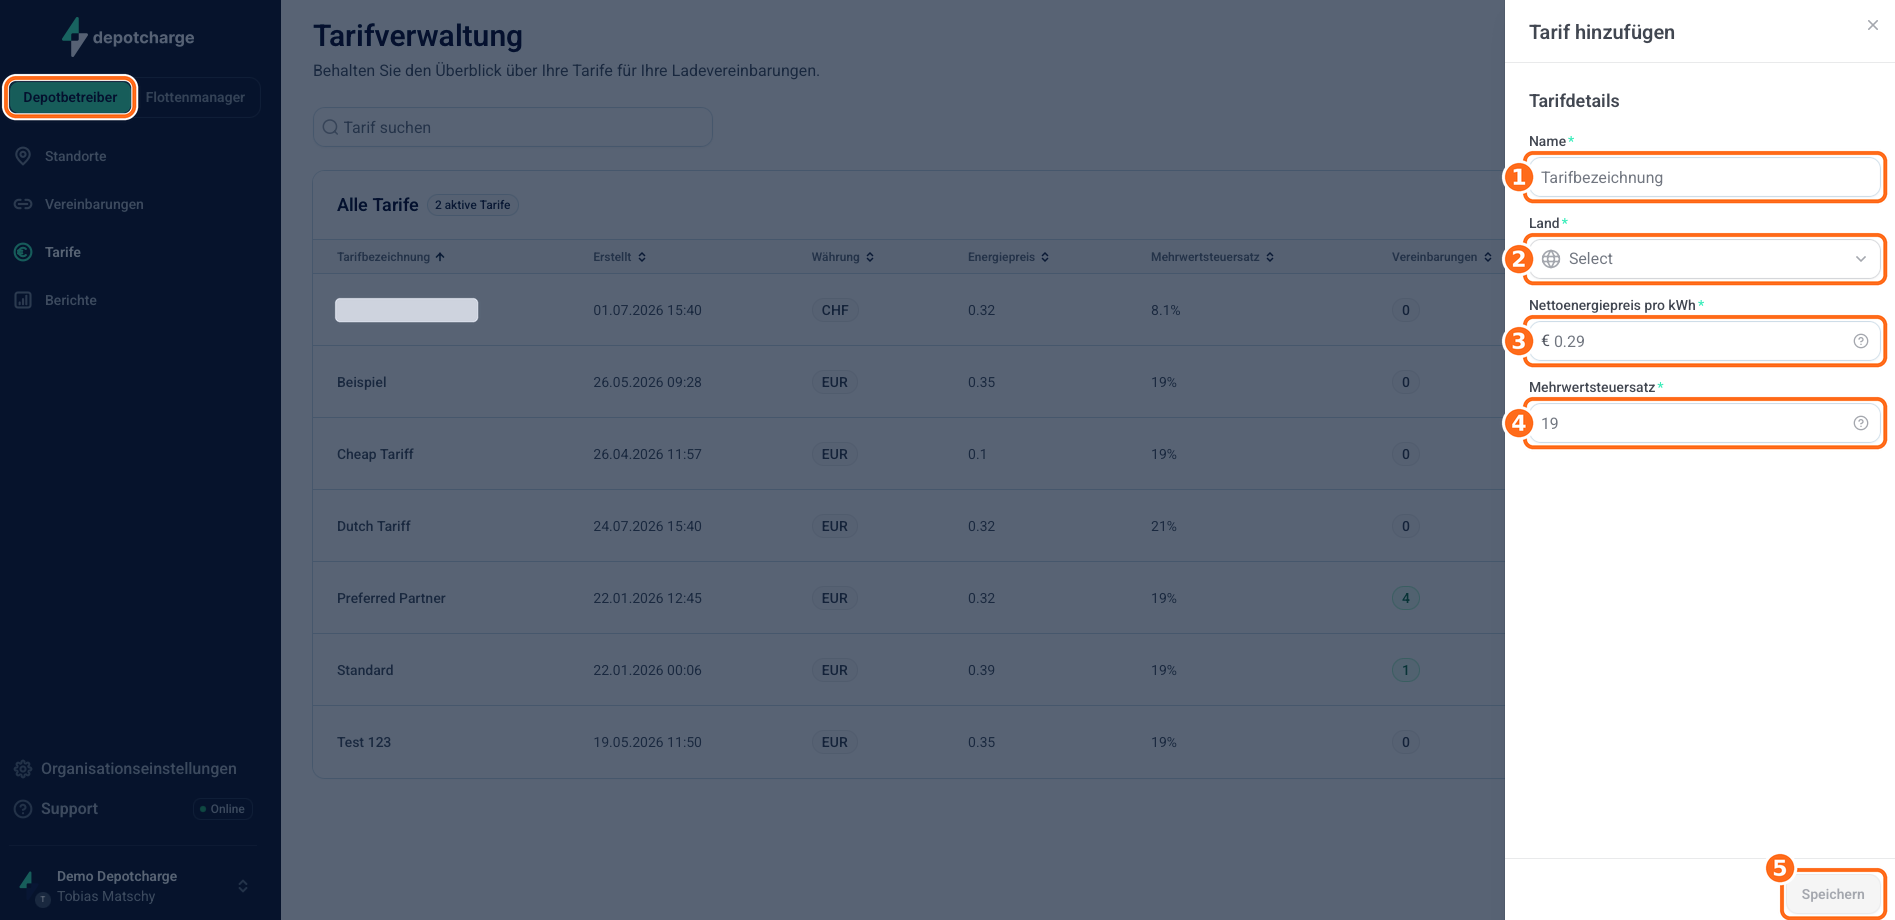This screenshot has width=1895, height=920.
Task: Click the Tobias Matschy user name
Action: [x=106, y=896]
